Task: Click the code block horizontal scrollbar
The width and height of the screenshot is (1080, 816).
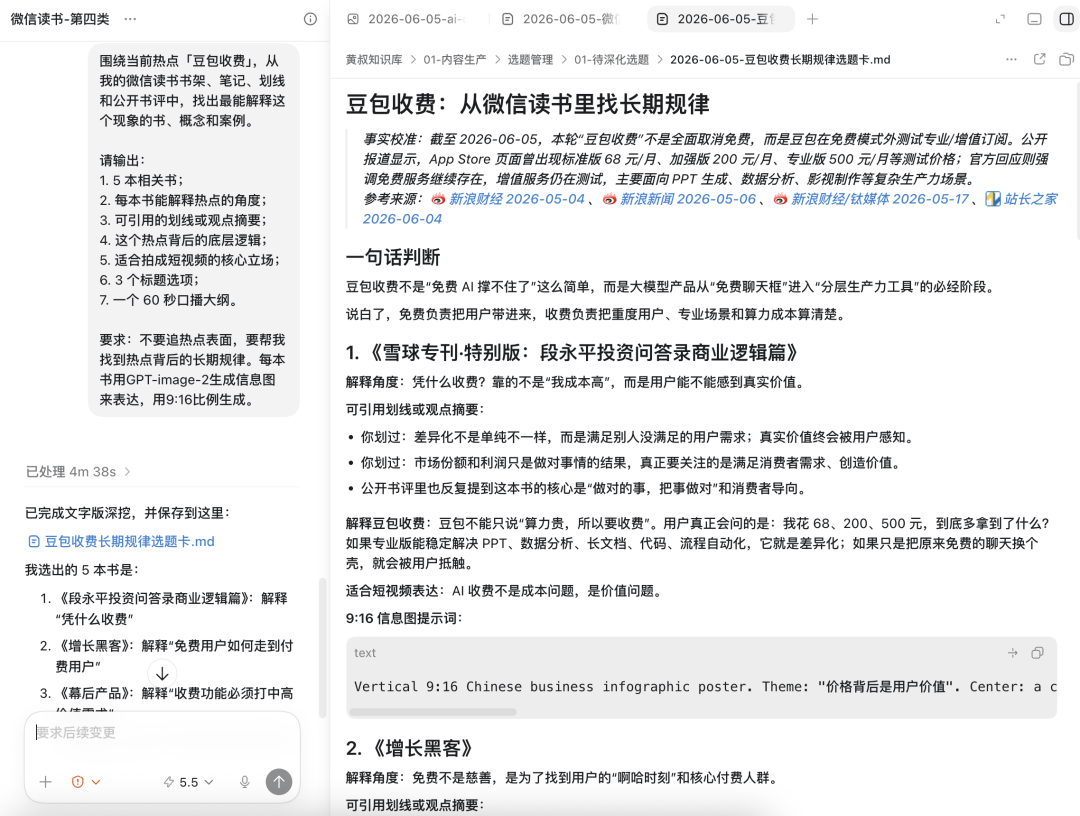Action: coord(433,712)
